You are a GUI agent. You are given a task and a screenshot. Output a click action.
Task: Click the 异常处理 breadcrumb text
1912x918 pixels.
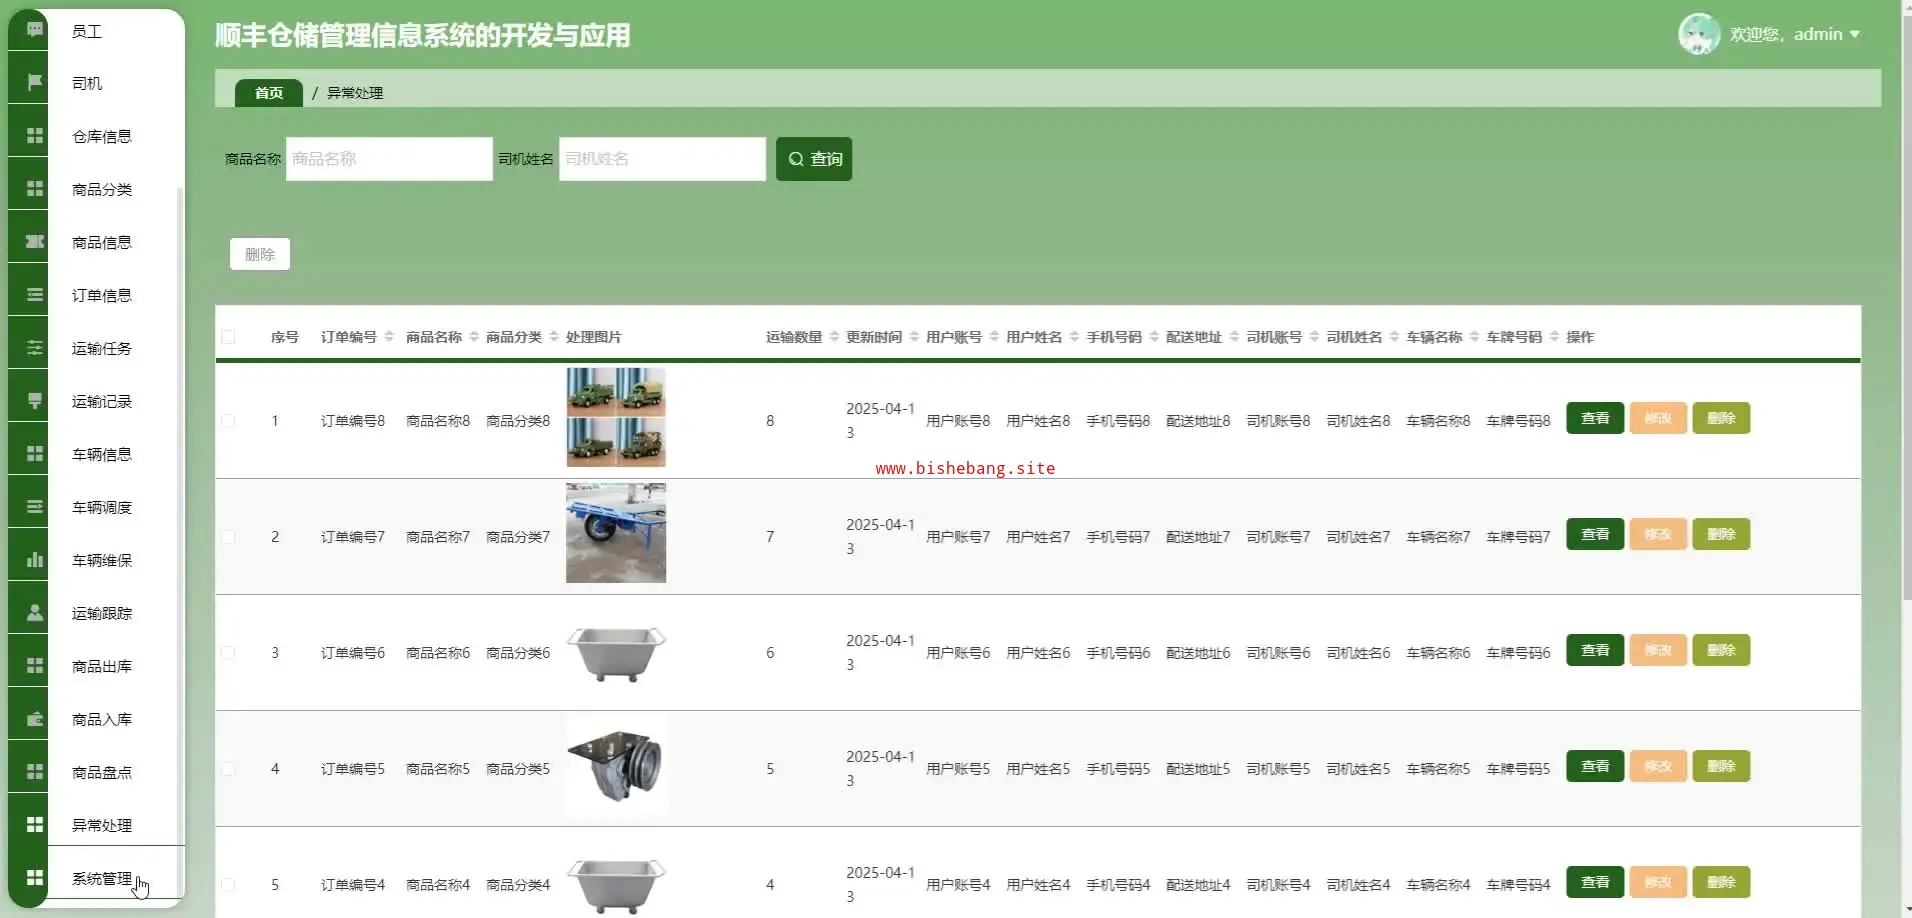coord(355,93)
